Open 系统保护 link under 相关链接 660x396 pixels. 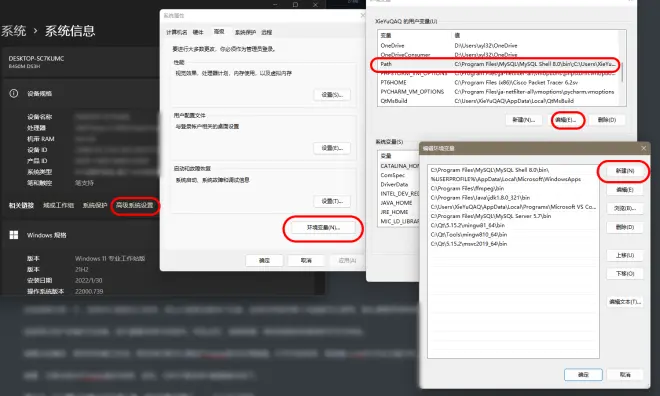[95, 205]
